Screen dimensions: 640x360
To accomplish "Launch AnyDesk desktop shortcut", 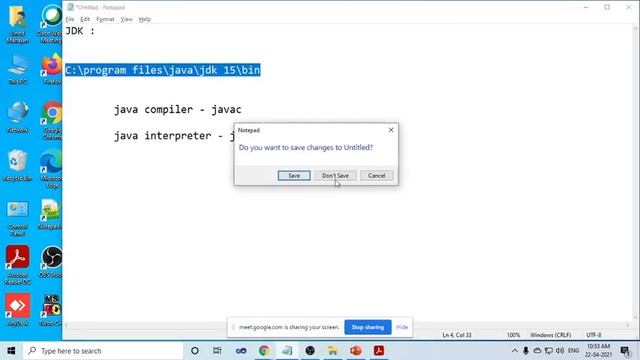I will pos(18,310).
